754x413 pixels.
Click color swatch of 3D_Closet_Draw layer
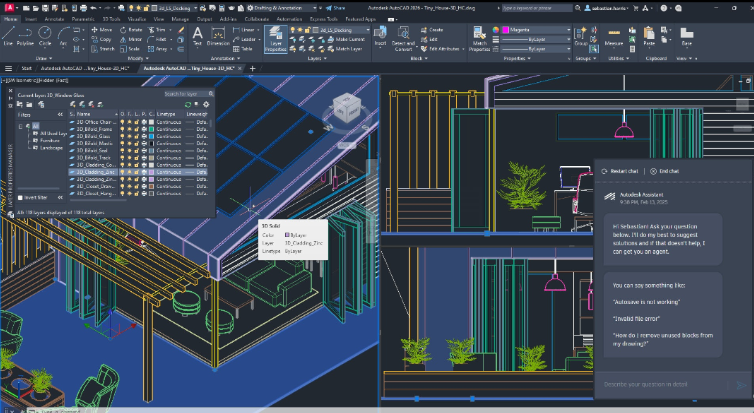click(151, 186)
